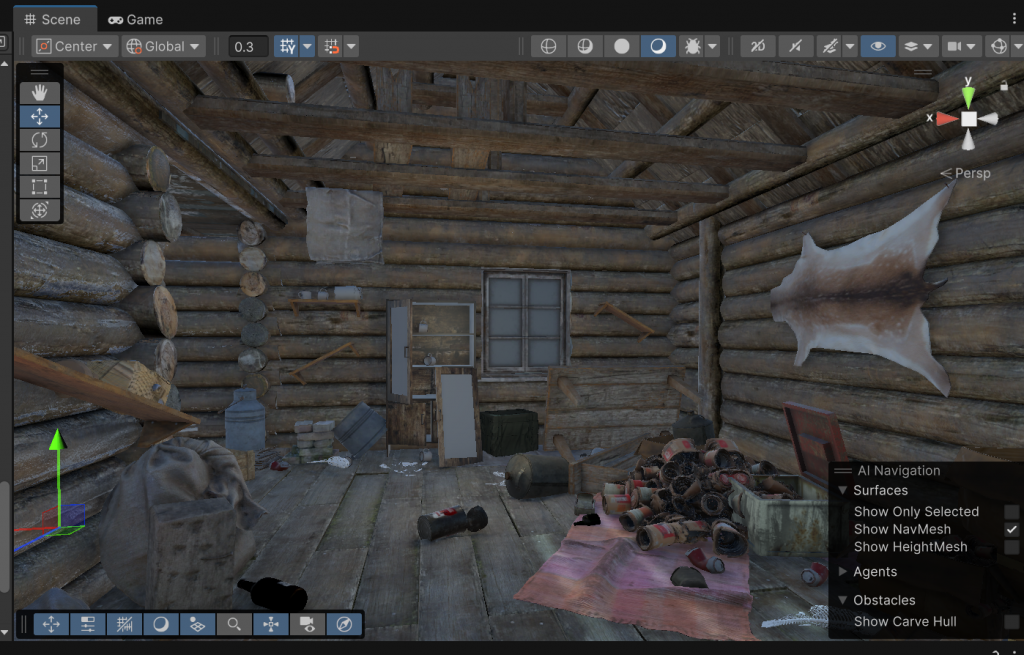Click the bug debug draw mode icon
The height and width of the screenshot is (655, 1024).
[x=691, y=46]
